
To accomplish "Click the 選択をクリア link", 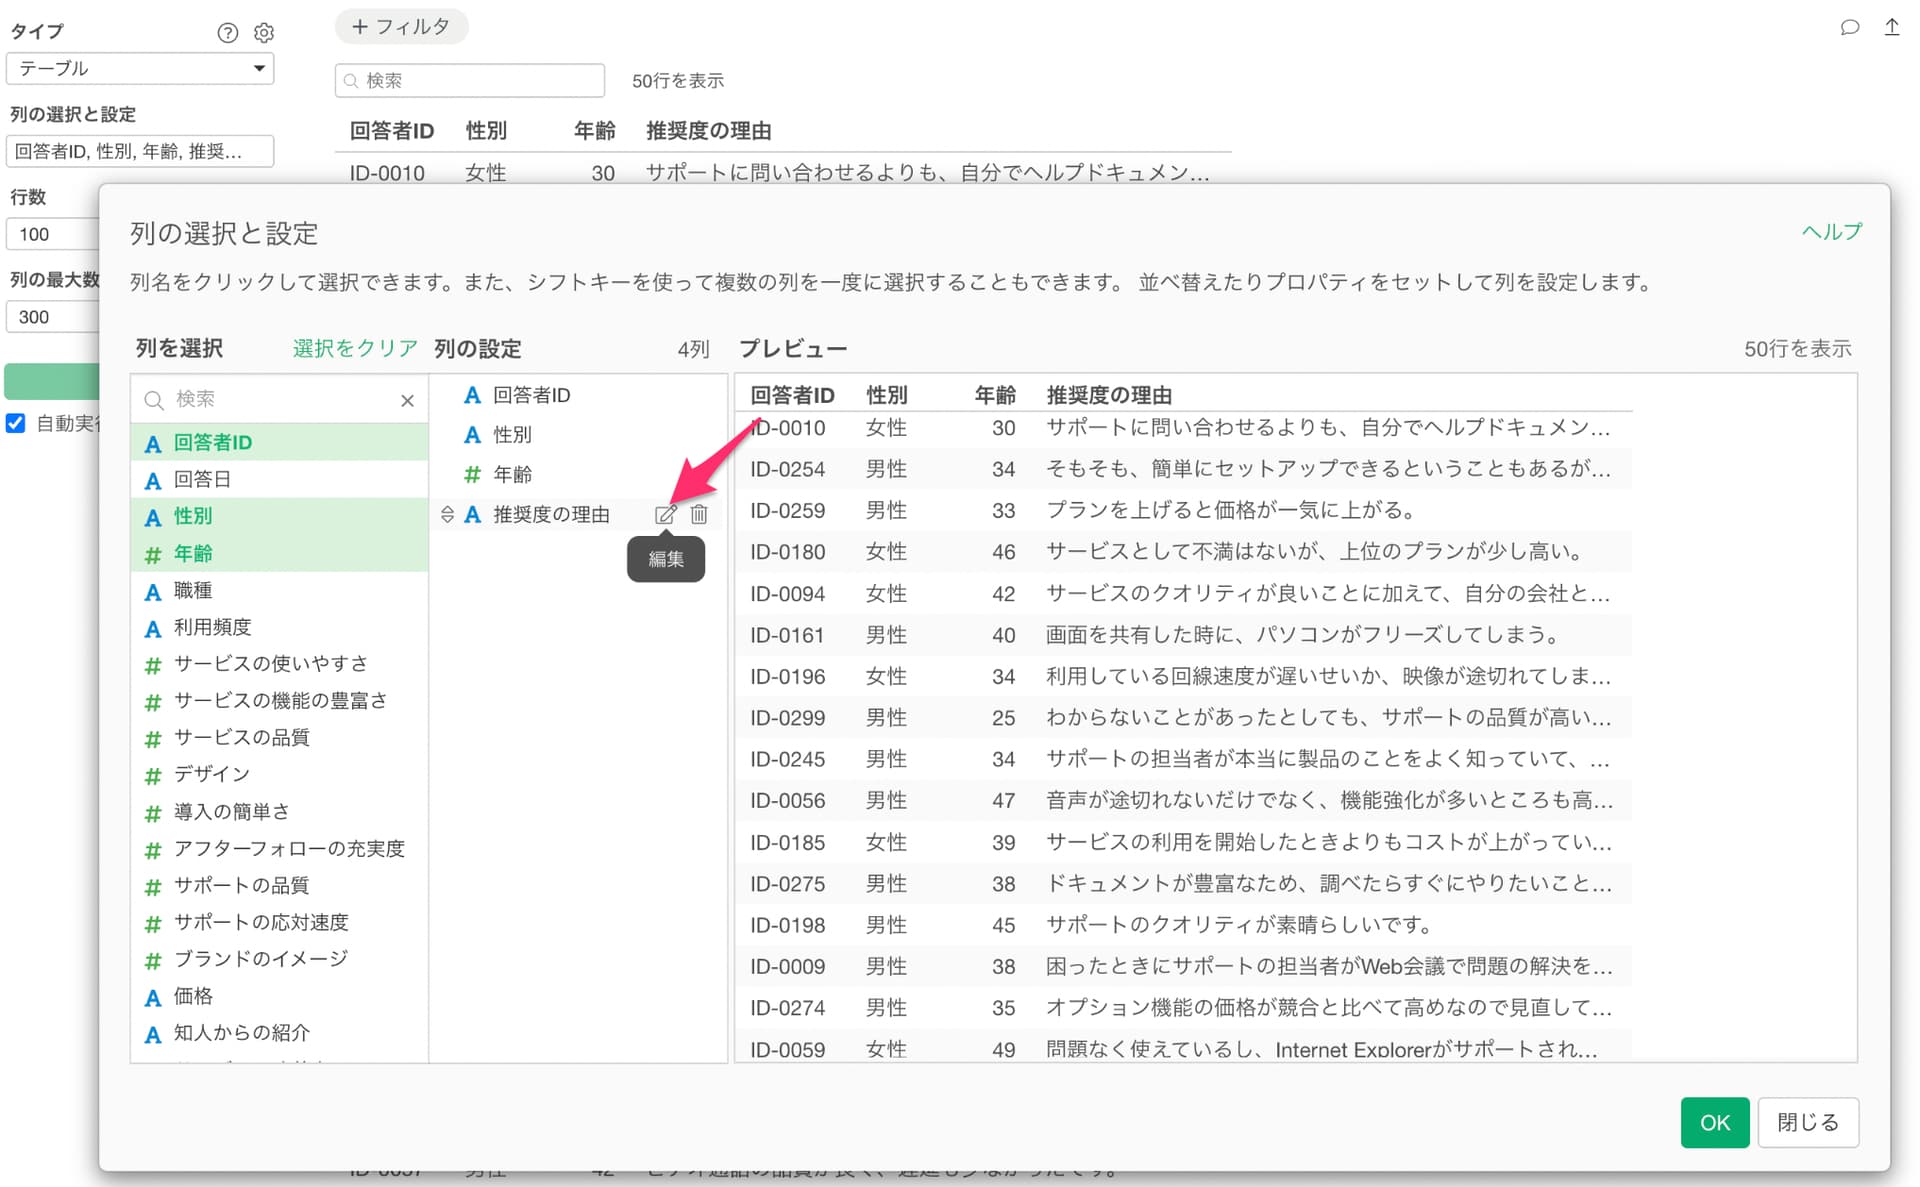I will click(355, 348).
